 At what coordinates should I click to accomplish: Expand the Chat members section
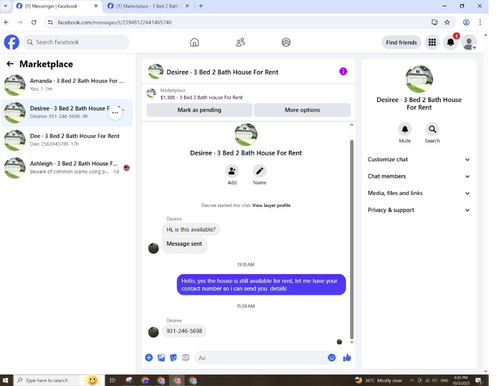click(419, 176)
